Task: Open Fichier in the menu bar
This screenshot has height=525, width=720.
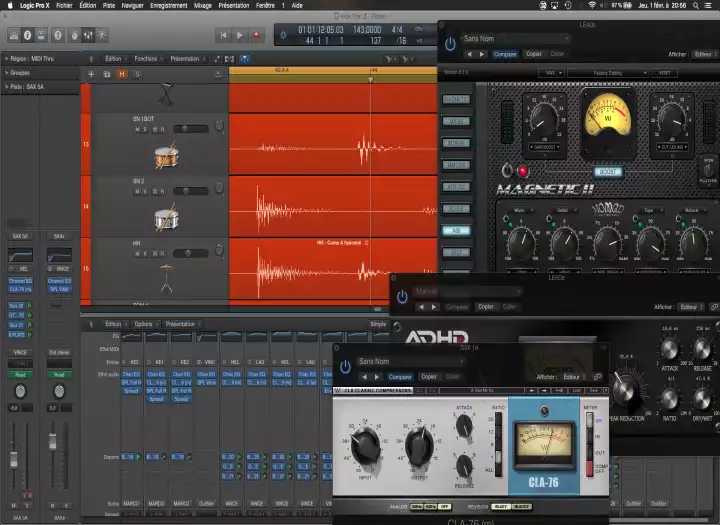Action: coord(64,6)
